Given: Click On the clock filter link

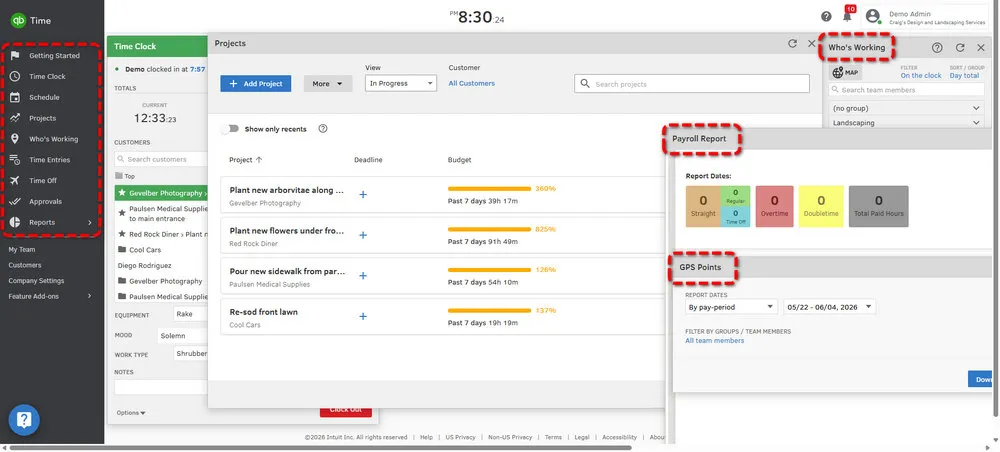Looking at the screenshot, I should (921, 75).
